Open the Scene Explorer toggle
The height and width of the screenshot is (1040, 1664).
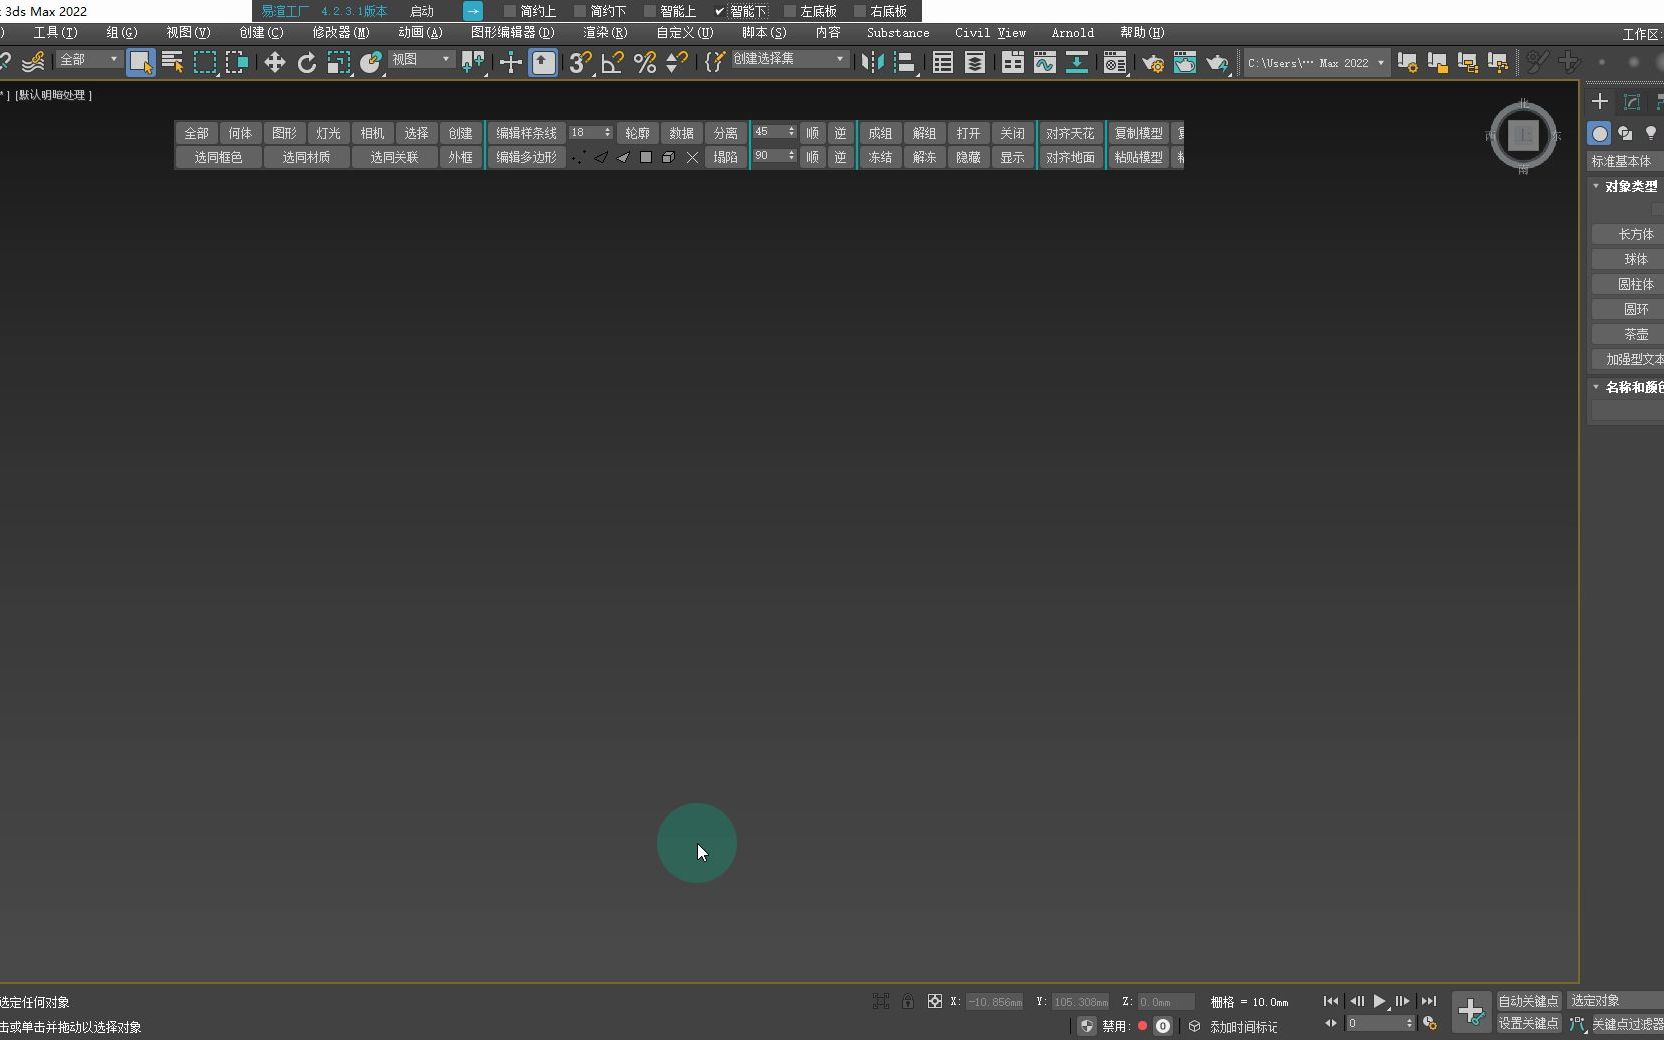pos(942,62)
